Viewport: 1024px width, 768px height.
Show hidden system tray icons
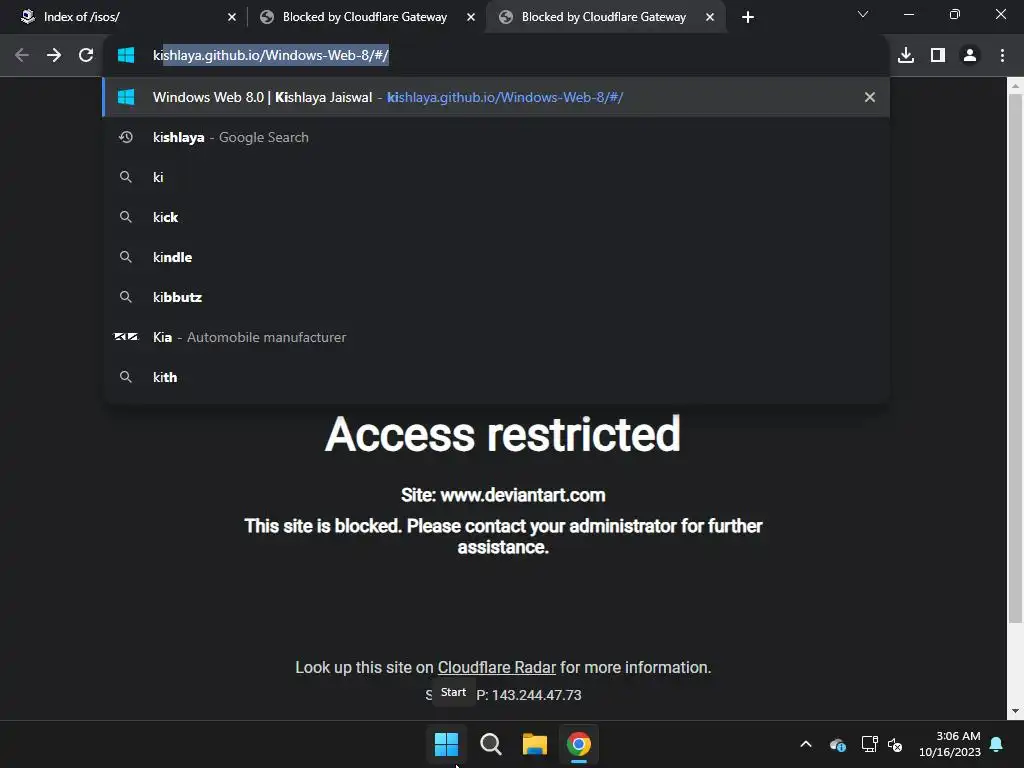pyautogui.click(x=806, y=744)
